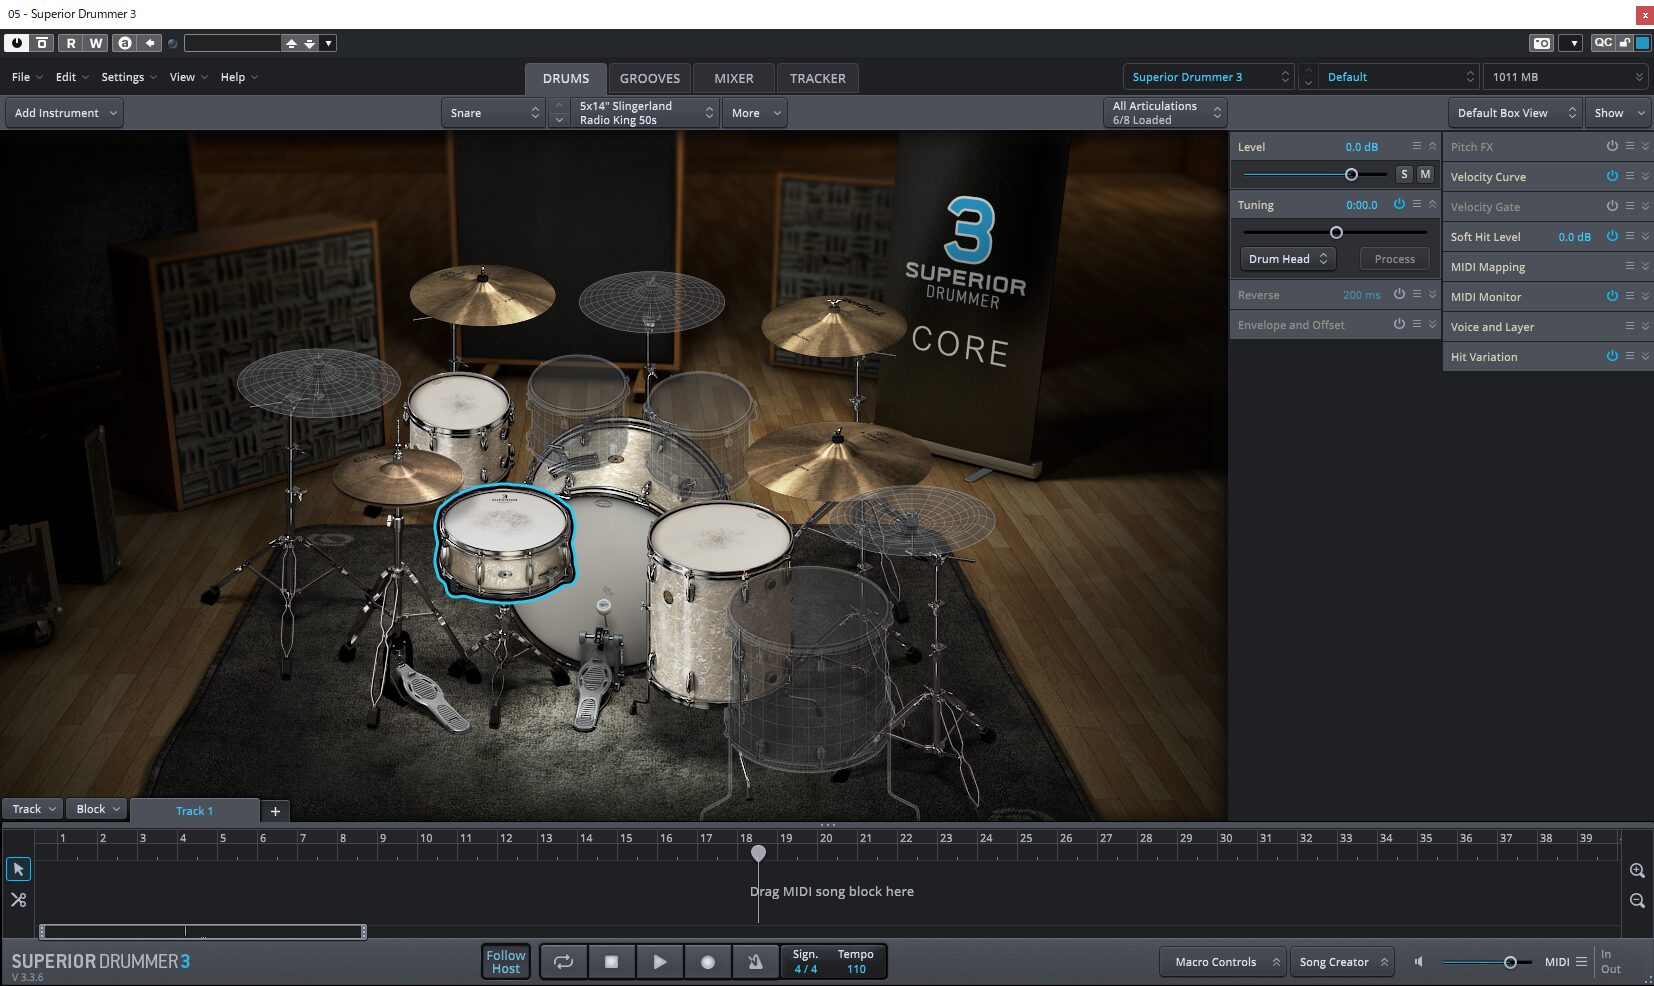Open Song Creator panel
Screen dimensions: 1654x986
[1342, 962]
